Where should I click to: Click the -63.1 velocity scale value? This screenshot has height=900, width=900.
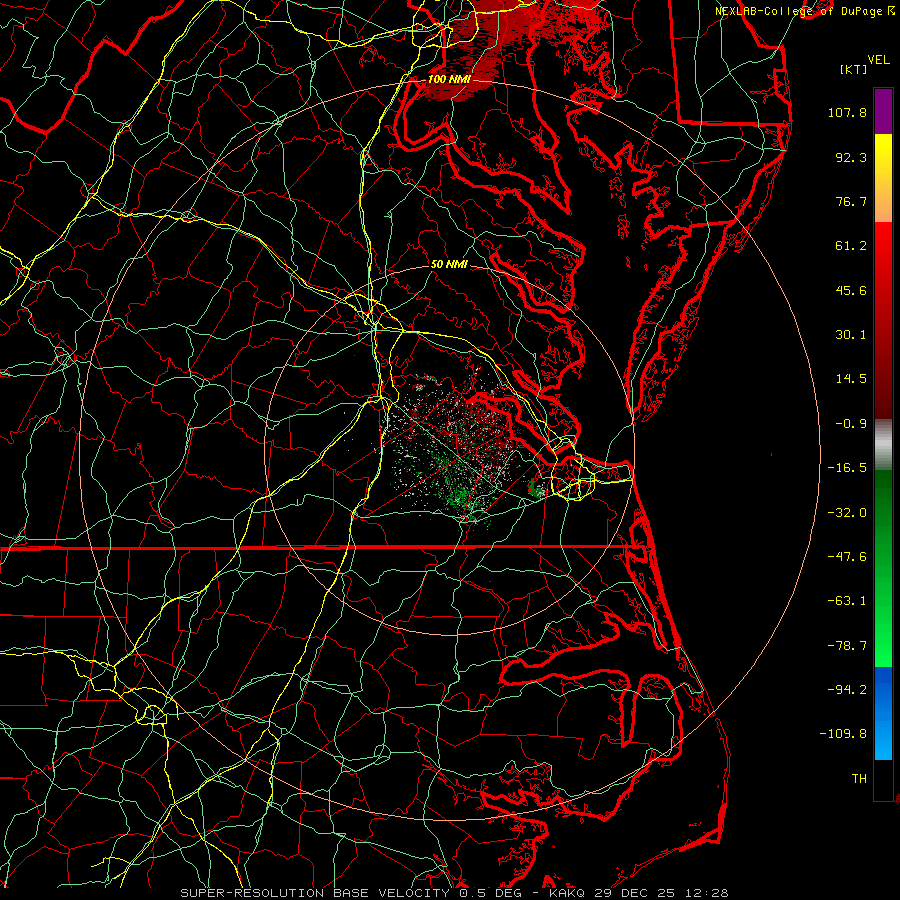pyautogui.click(x=847, y=601)
